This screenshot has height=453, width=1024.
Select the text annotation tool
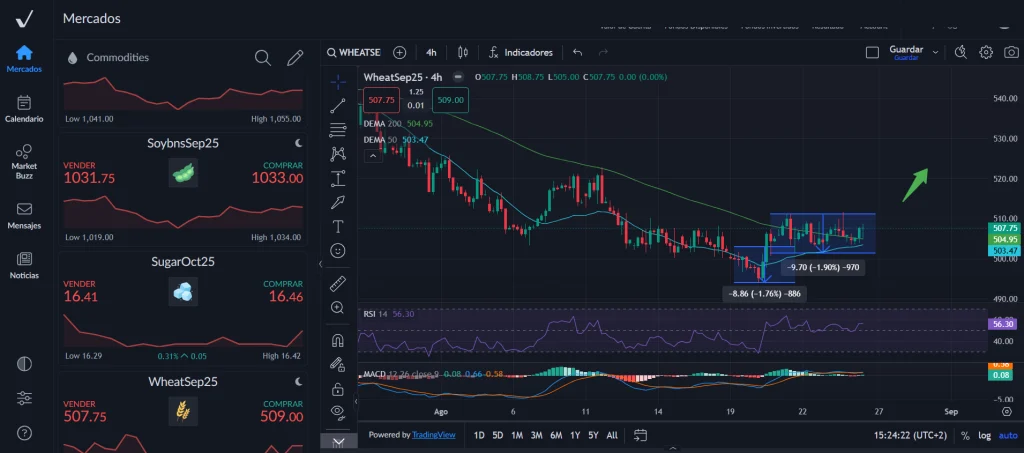[x=338, y=226]
